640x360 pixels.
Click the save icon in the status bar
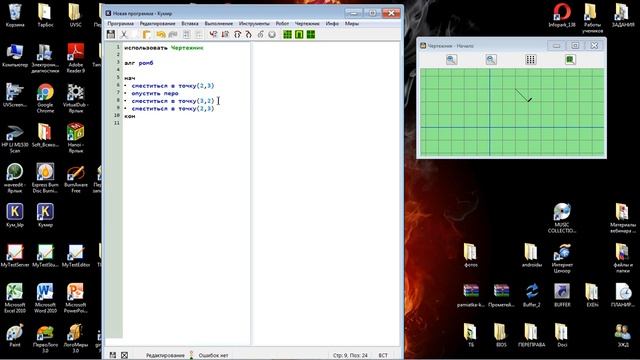click(x=113, y=355)
